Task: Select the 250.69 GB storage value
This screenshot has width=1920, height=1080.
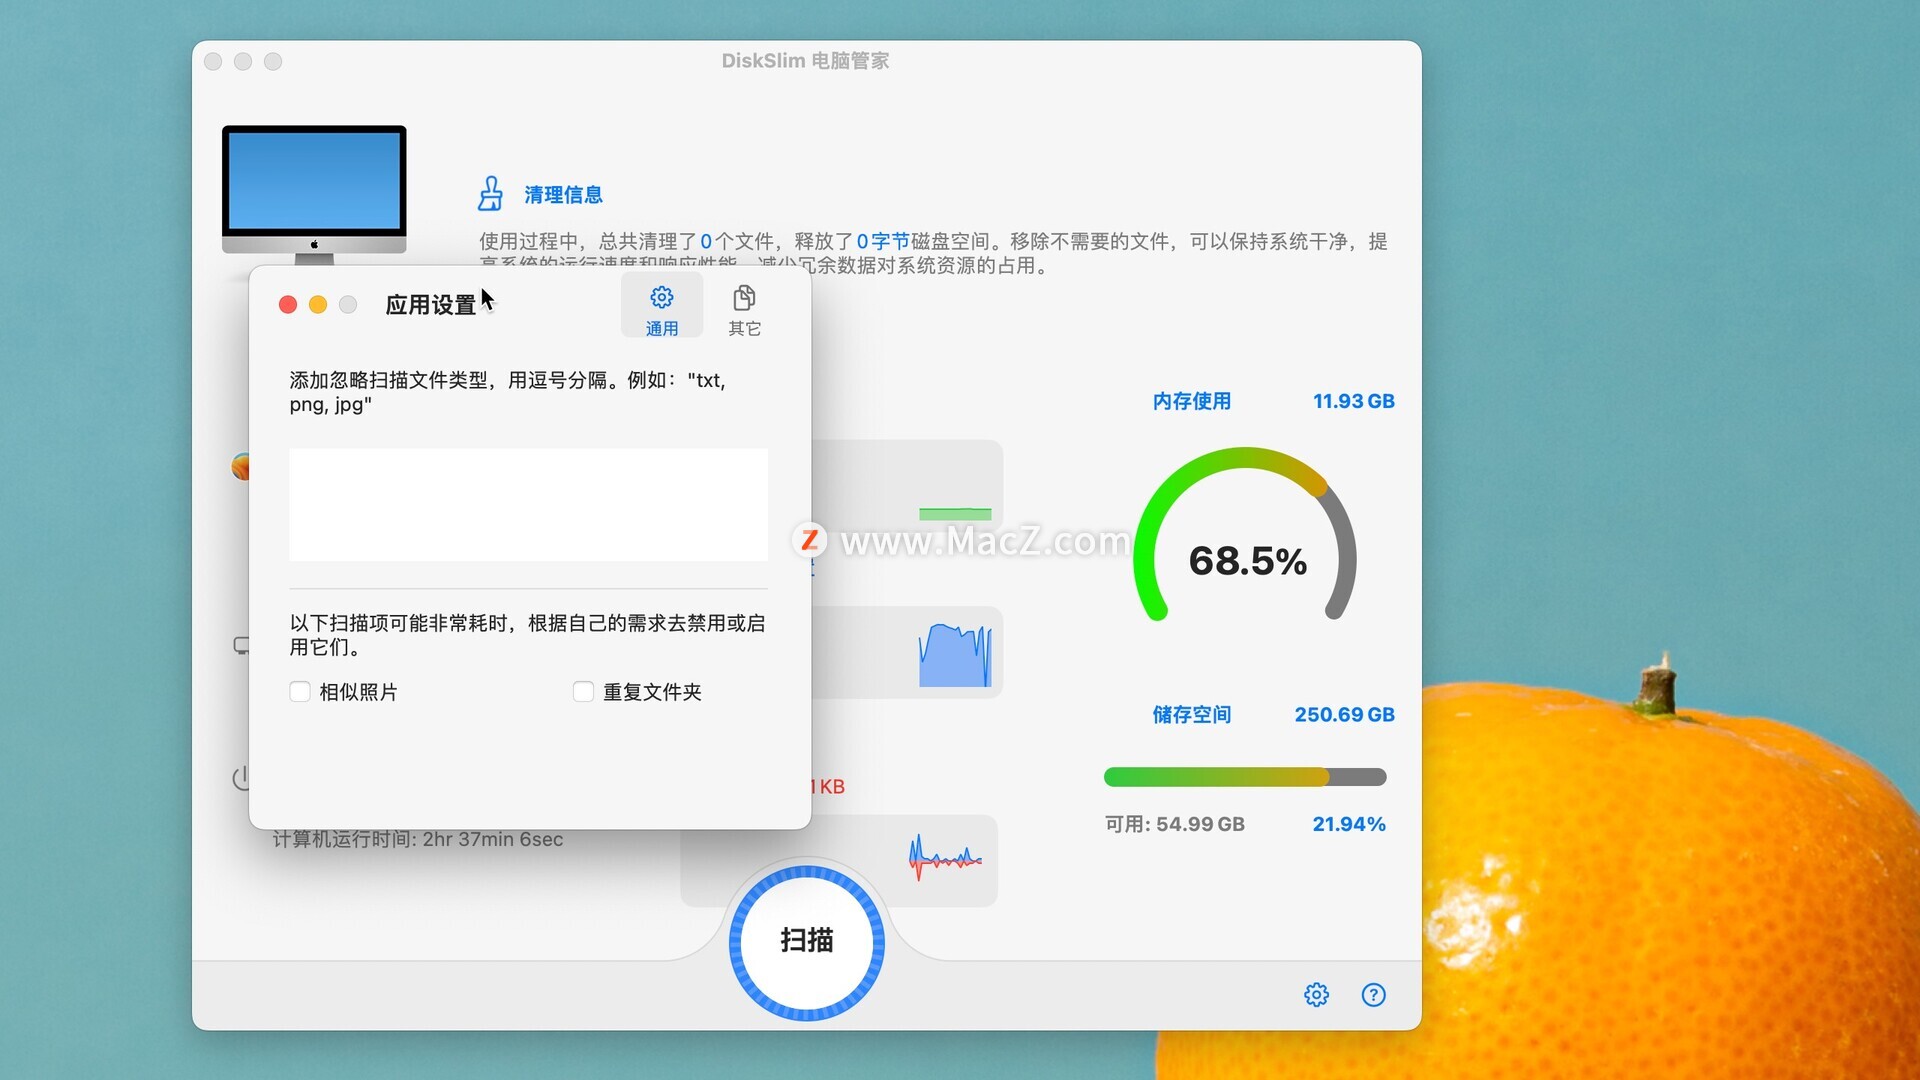Action: tap(1344, 715)
